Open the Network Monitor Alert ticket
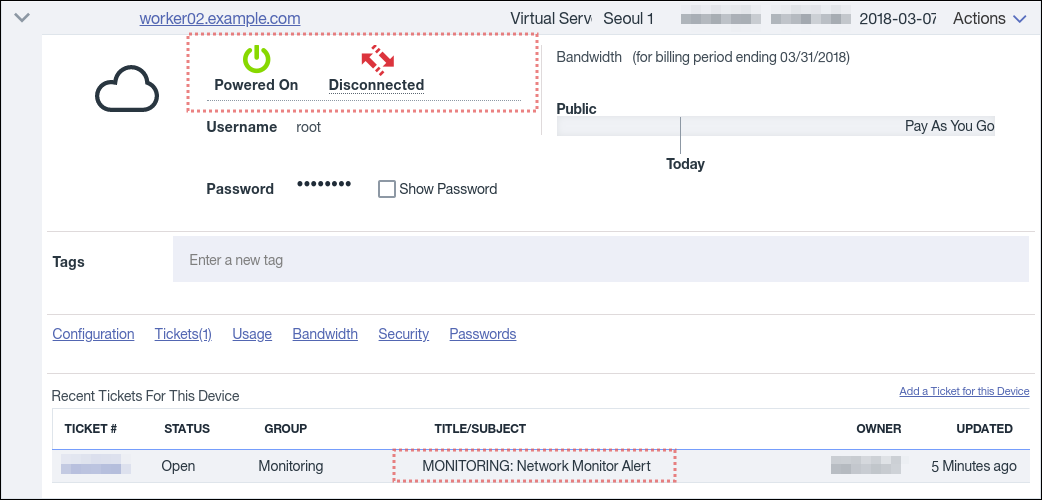 click(536, 466)
